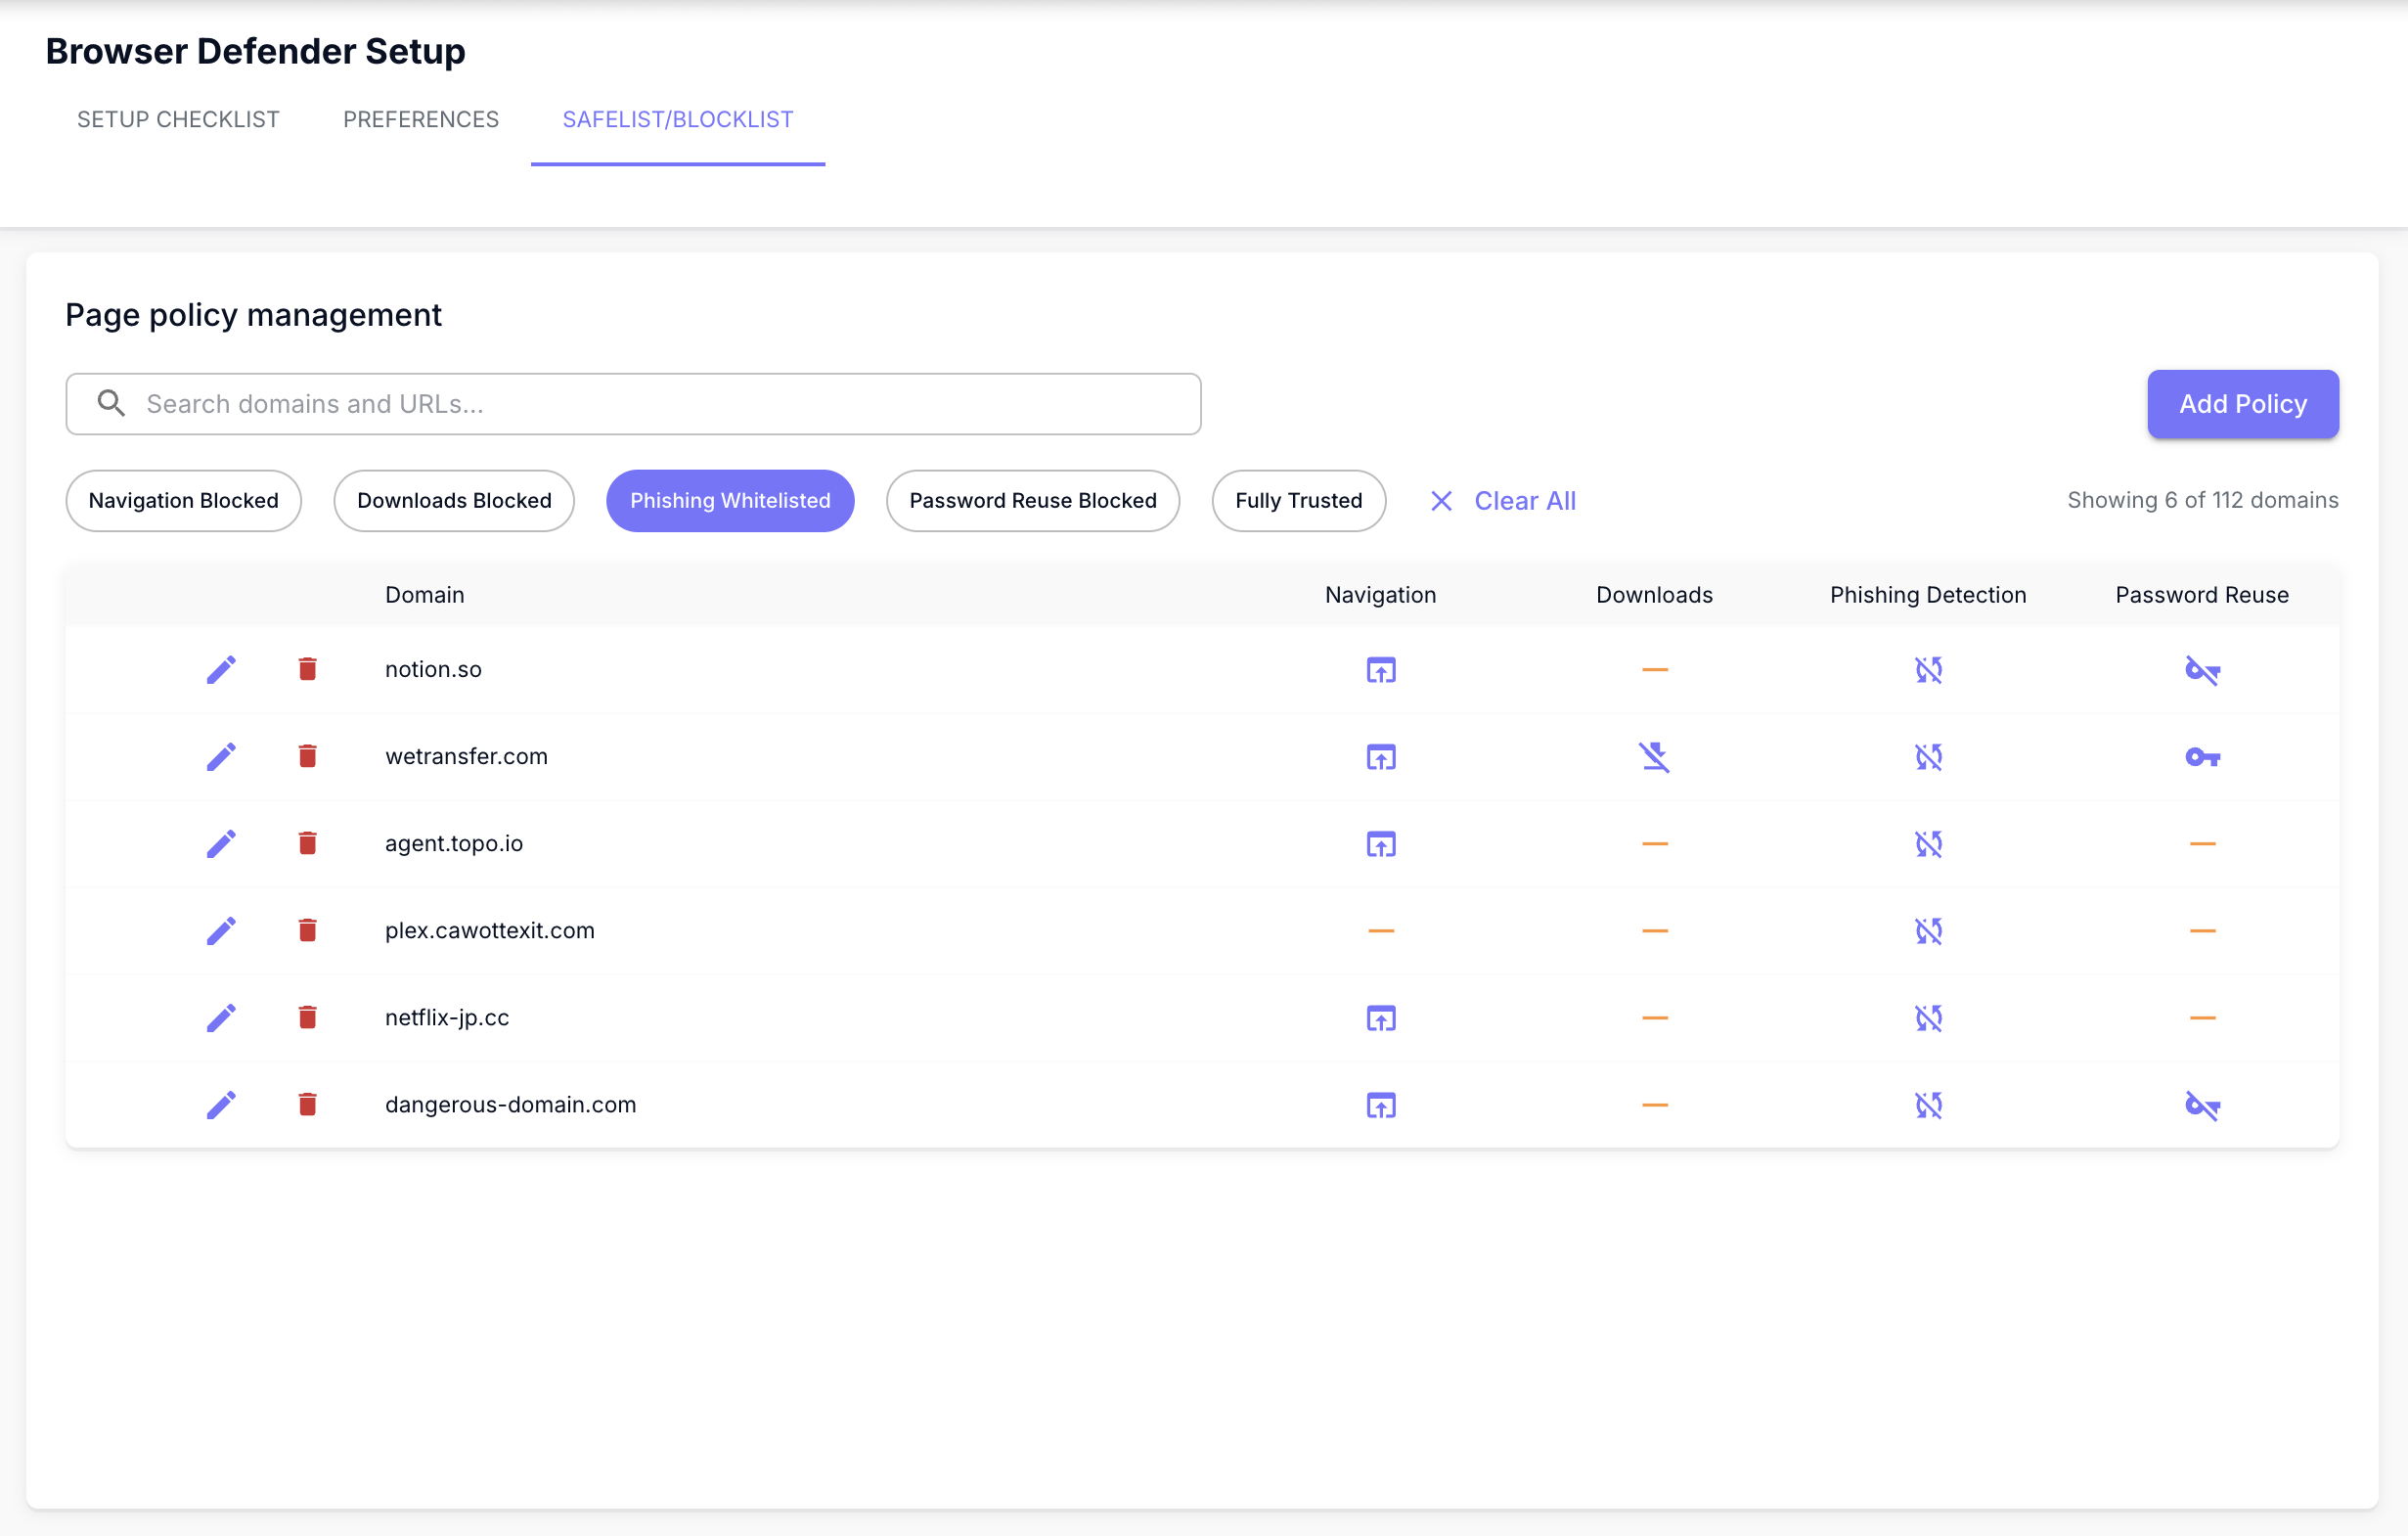The image size is (2408, 1536).
Task: Click the Add Policy button
Action: [2242, 403]
